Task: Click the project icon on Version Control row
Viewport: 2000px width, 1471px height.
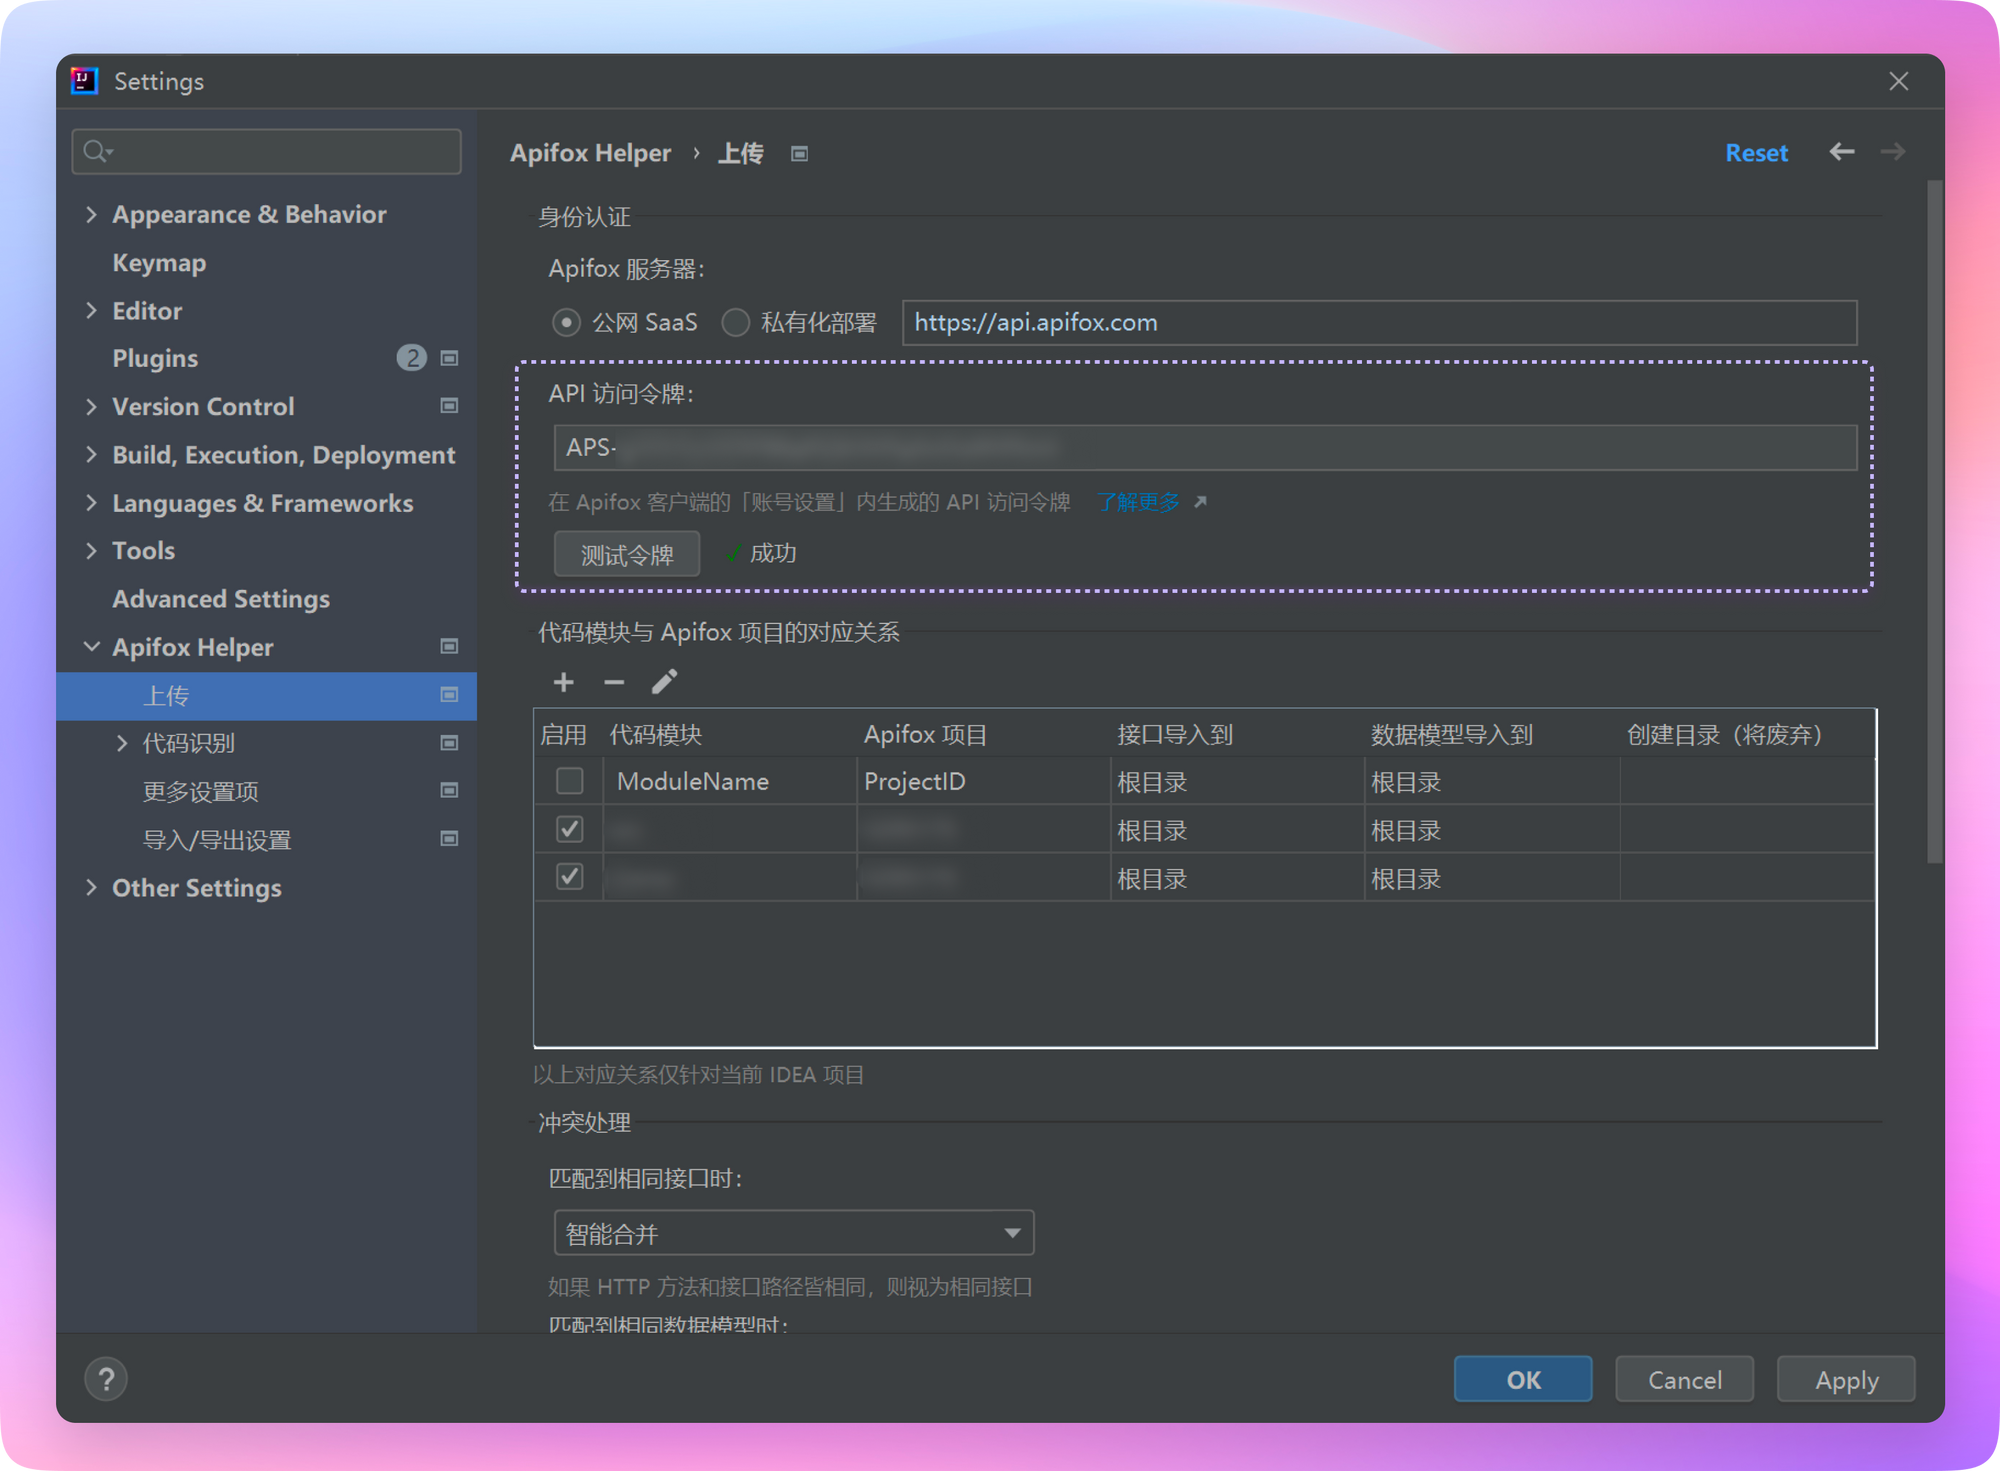Action: click(x=450, y=406)
